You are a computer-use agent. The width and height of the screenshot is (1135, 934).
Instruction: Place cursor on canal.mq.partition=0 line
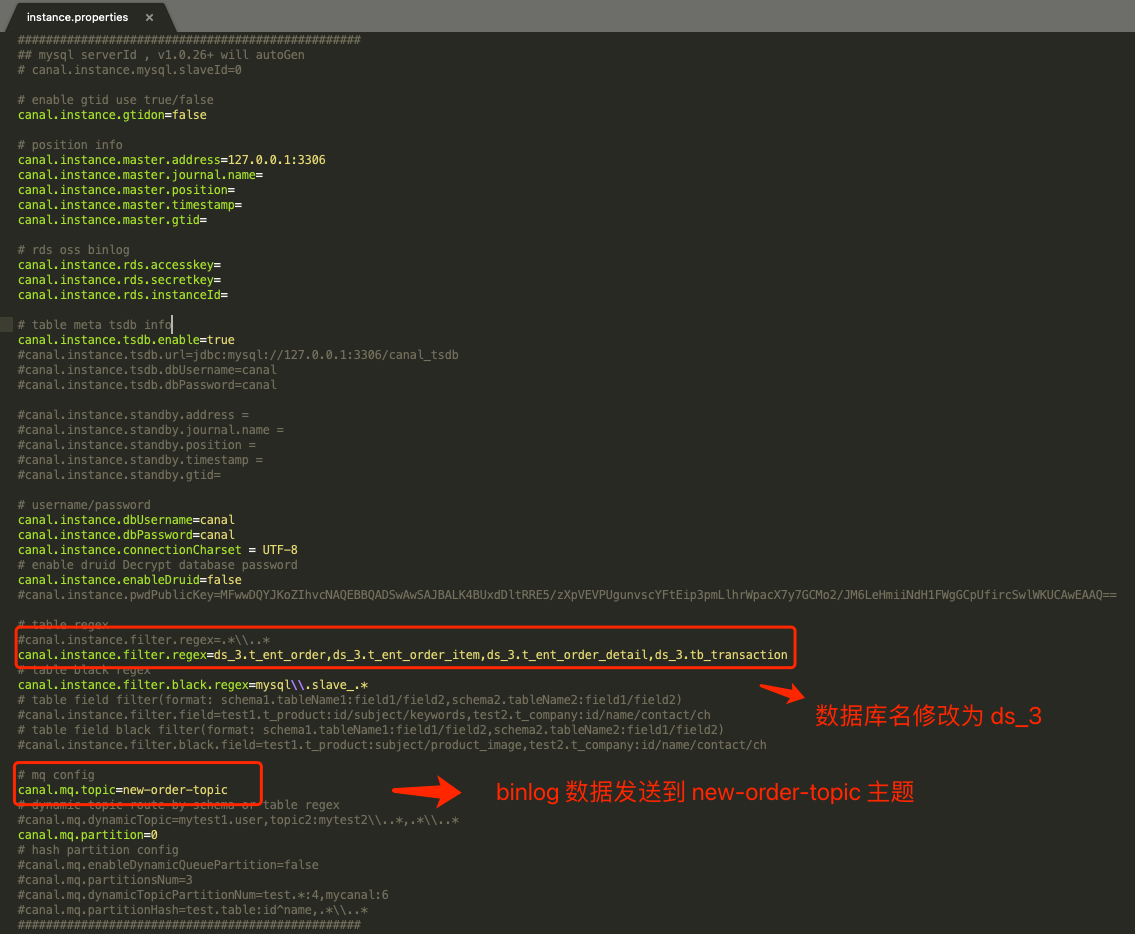88,835
